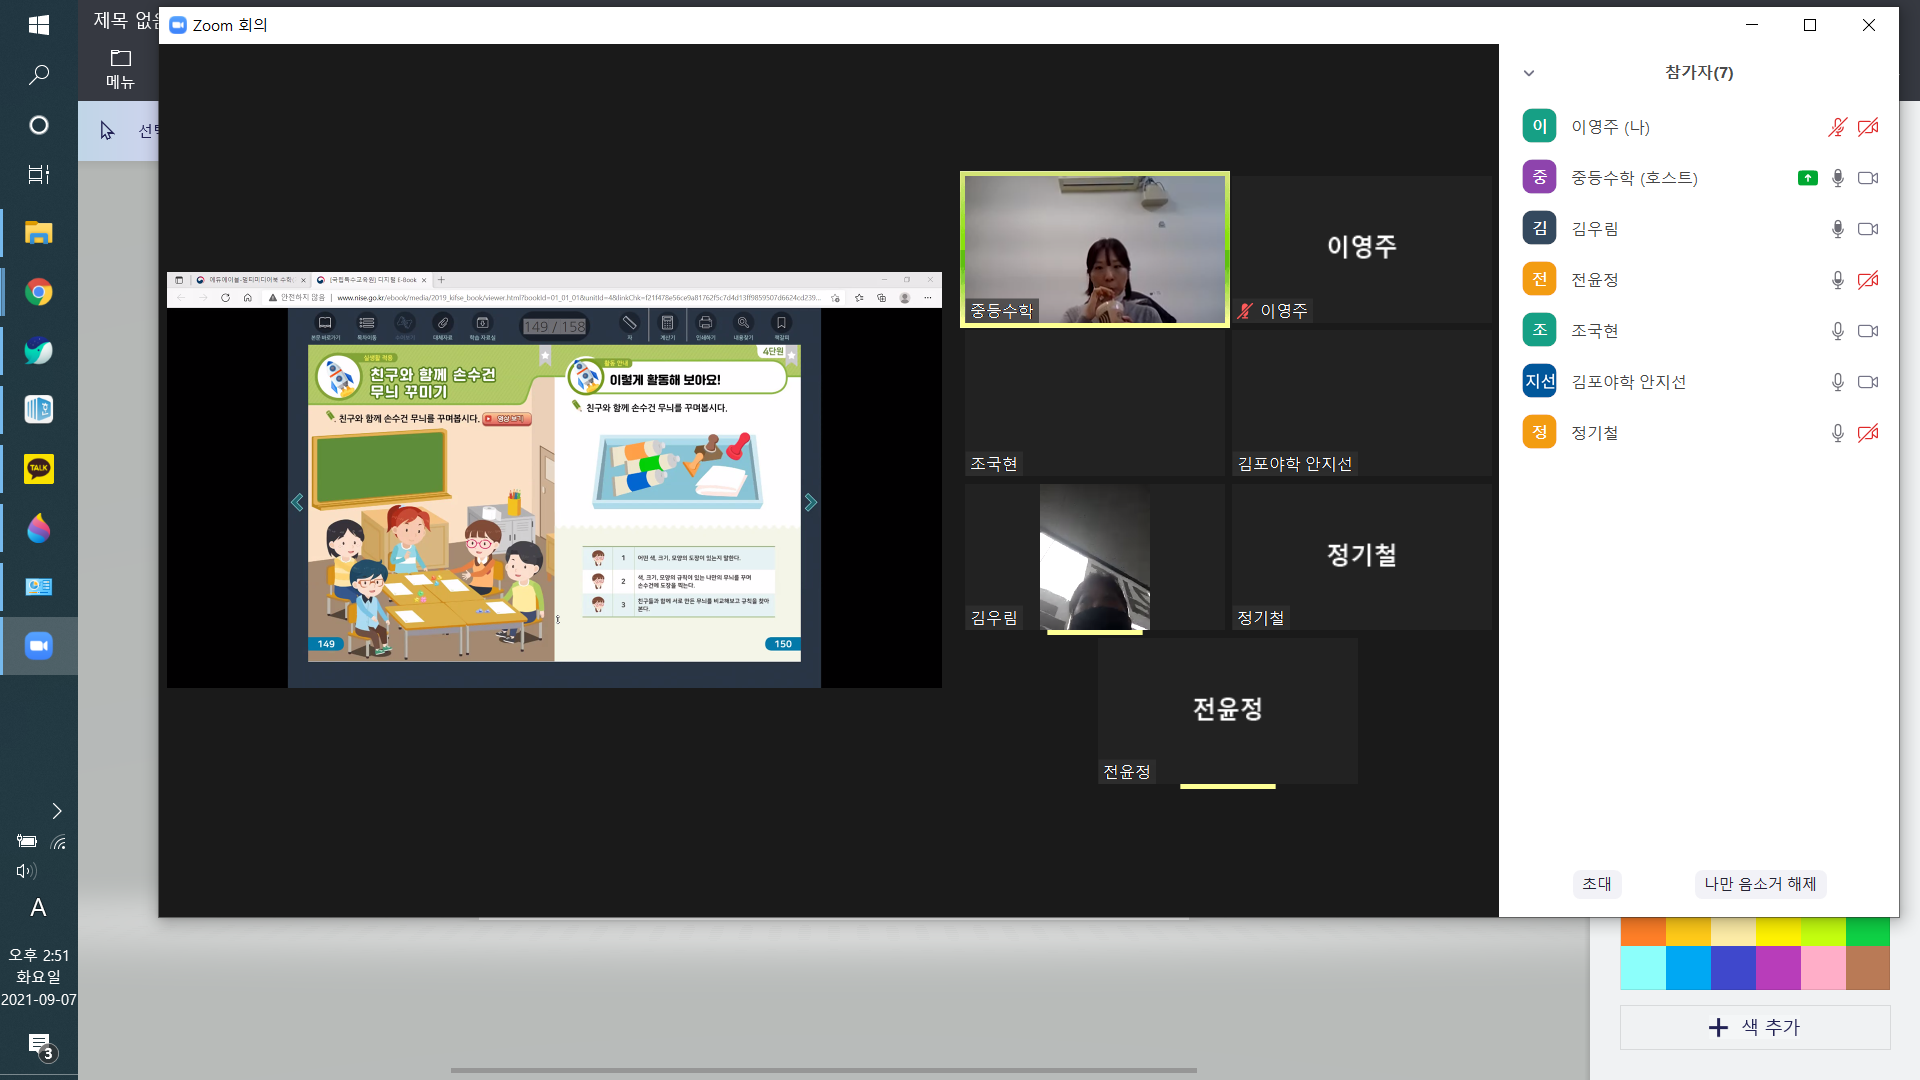Viewport: 1920px width, 1080px height.
Task: Collapse the participants panel with the chevron
Action: (1529, 73)
